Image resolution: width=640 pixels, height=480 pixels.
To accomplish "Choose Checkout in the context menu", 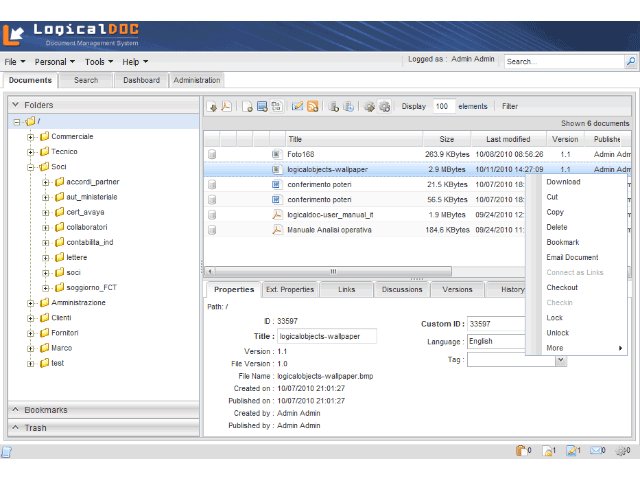I will [x=576, y=287].
